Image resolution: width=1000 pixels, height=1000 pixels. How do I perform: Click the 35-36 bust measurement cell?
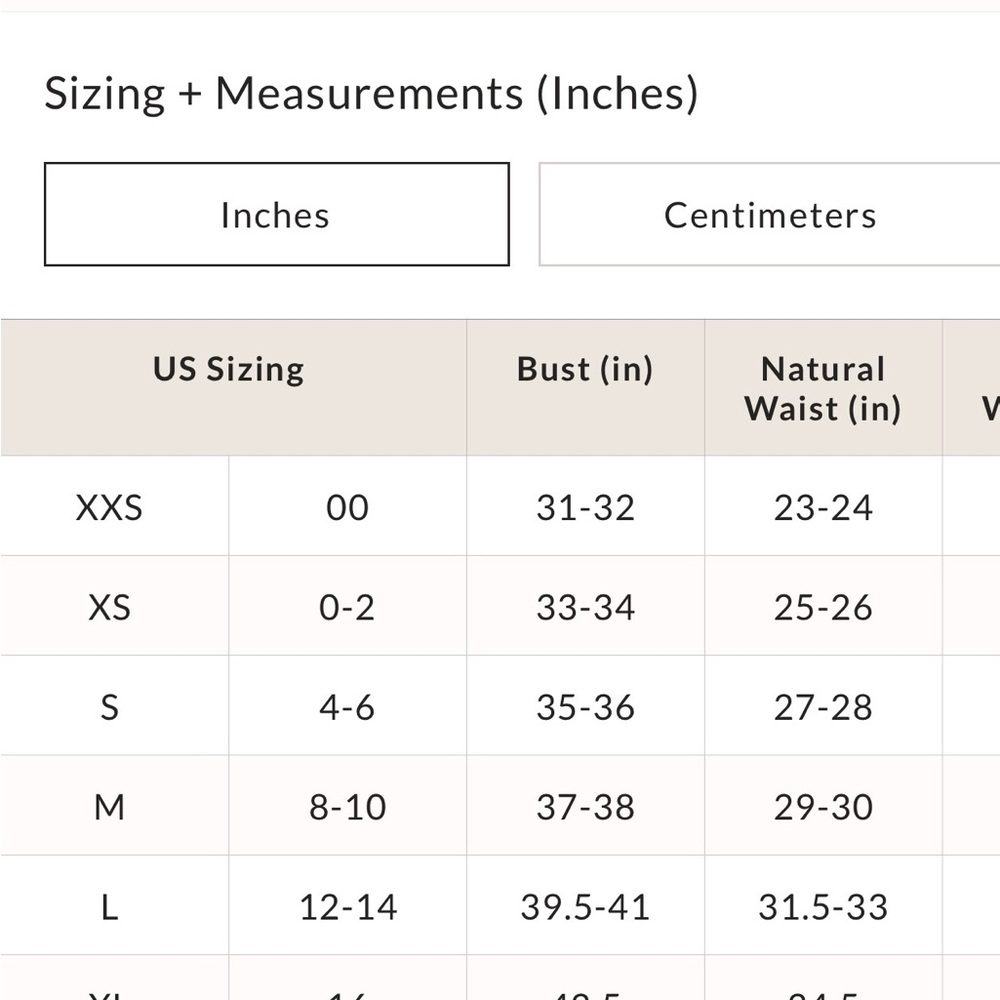[585, 708]
